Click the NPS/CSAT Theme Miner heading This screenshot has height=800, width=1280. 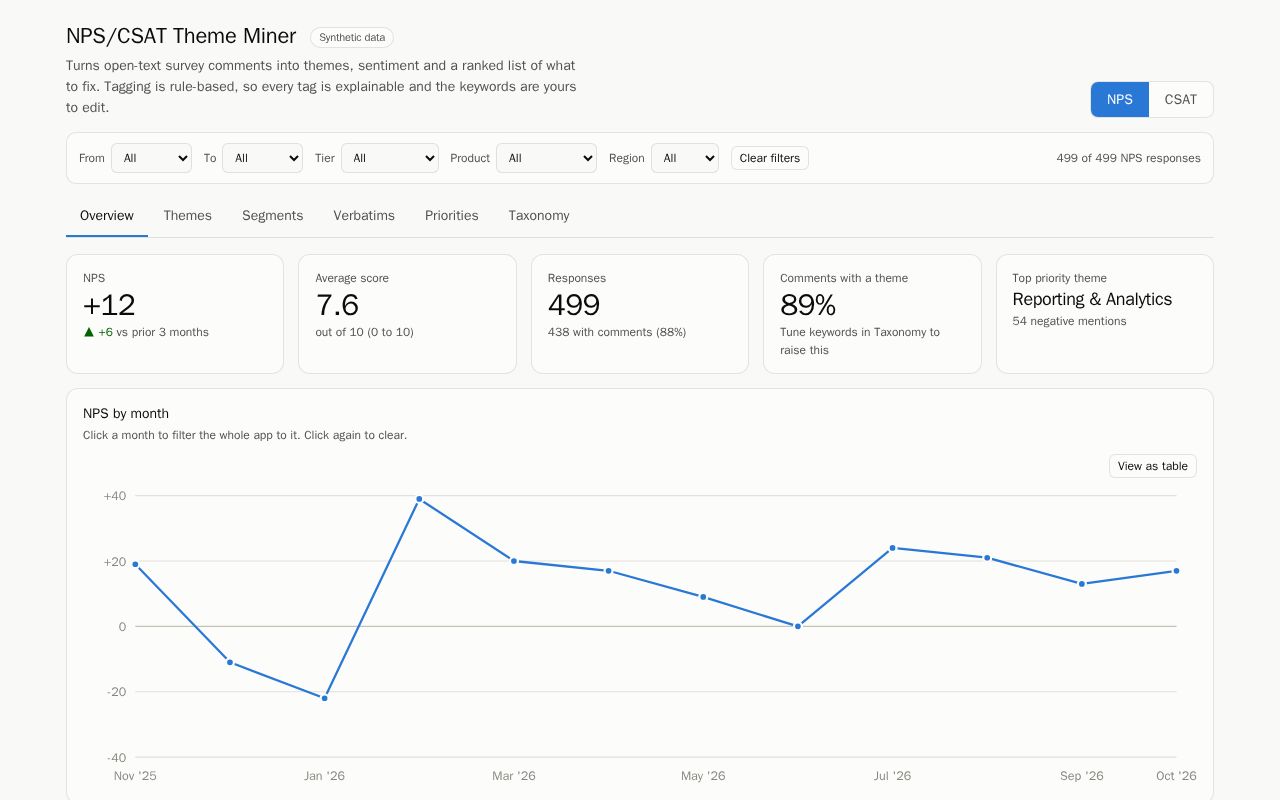tap(181, 36)
